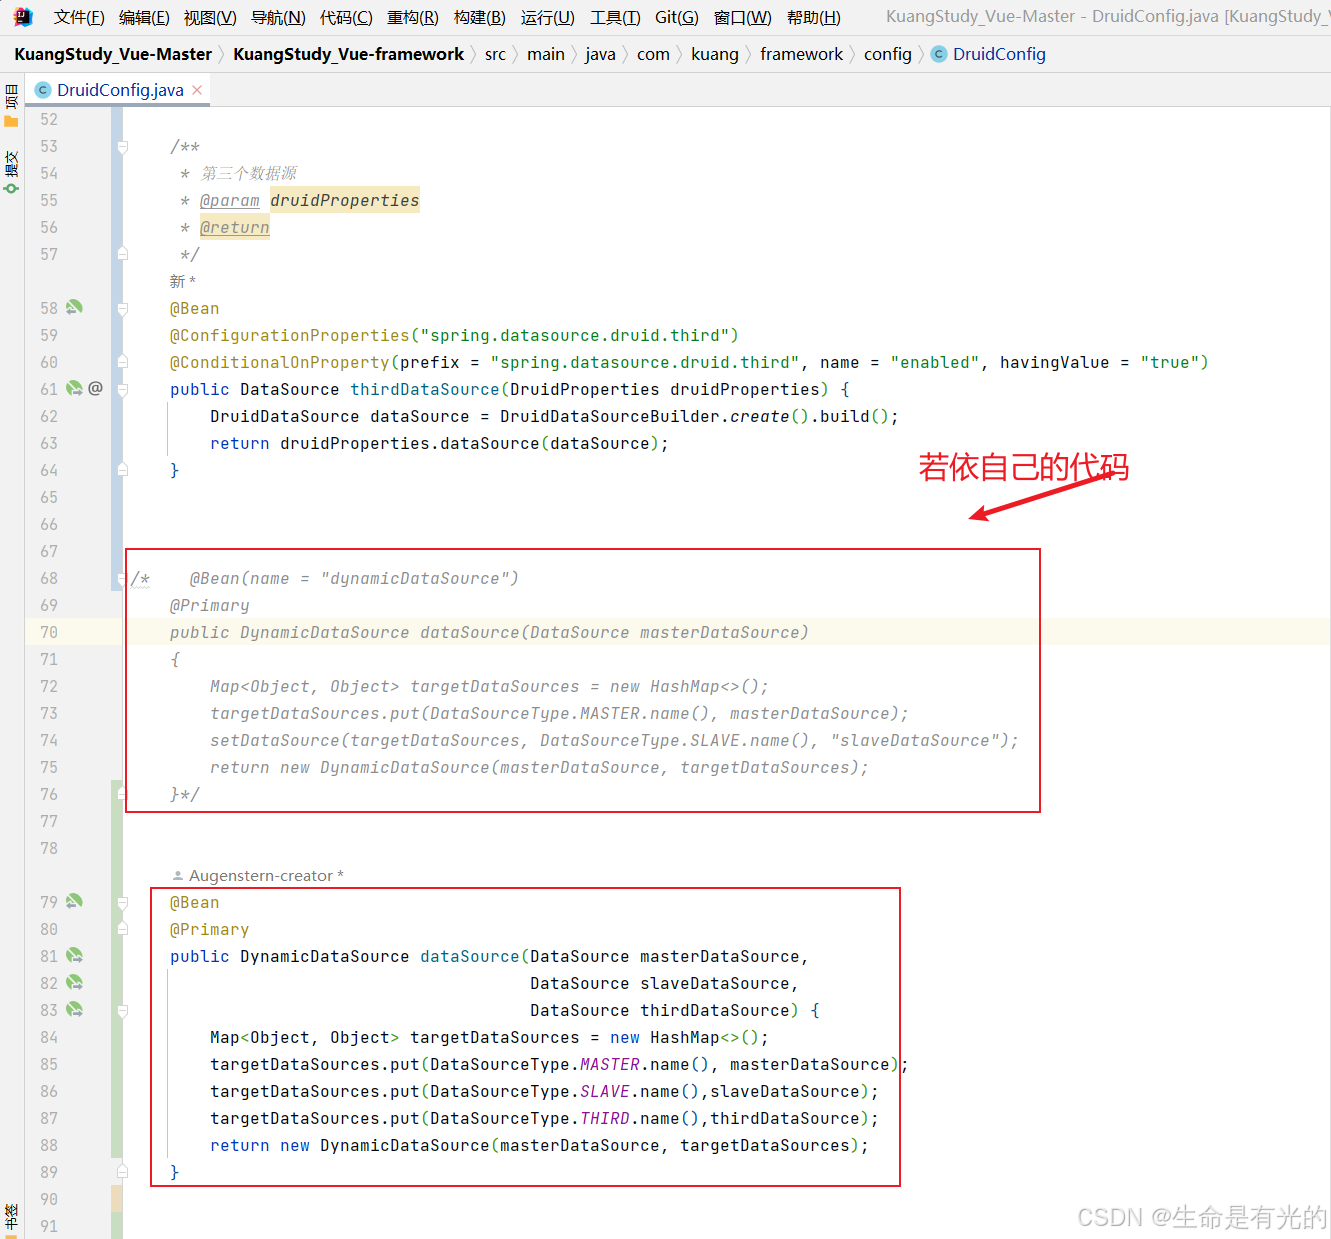Collapse the Javadoc fold marker on line 53
Image resolution: width=1331 pixels, height=1239 pixels.
122,147
